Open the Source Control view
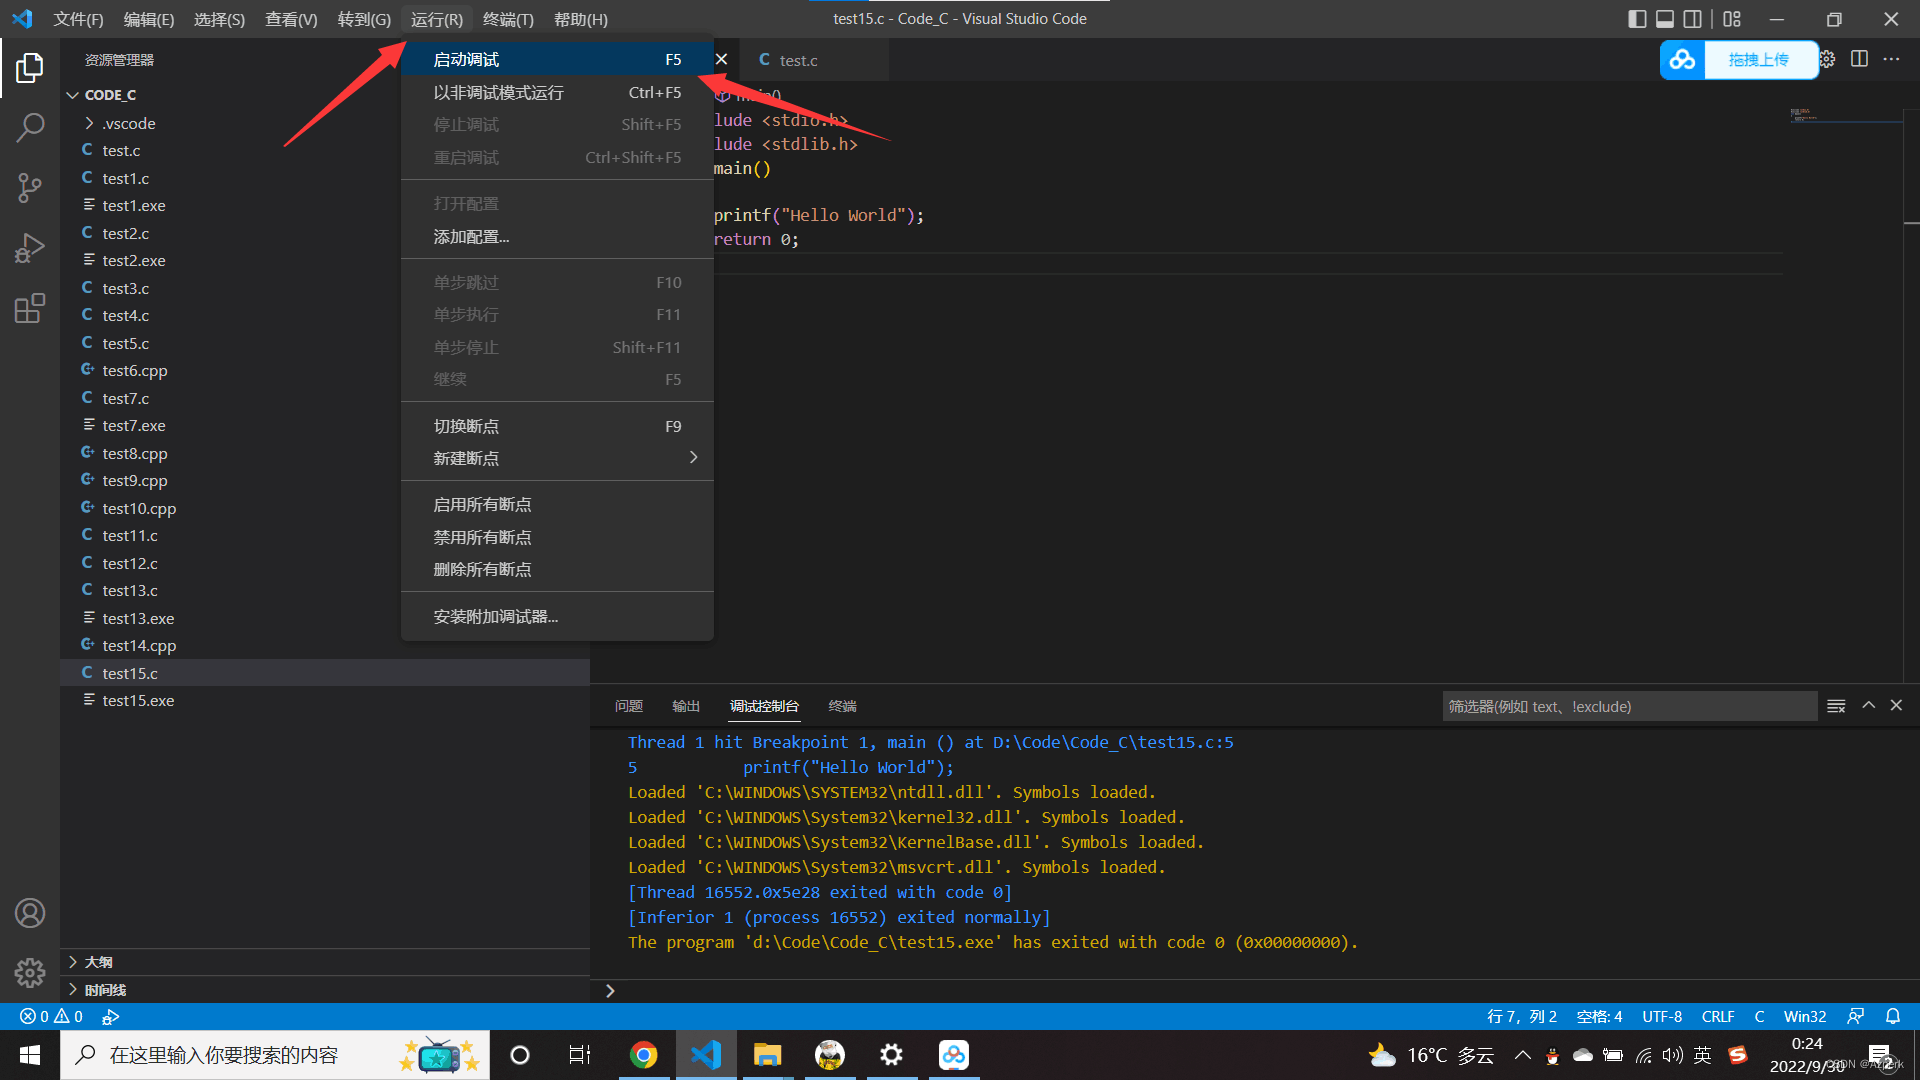Screen dimensions: 1920x1080 (29, 187)
